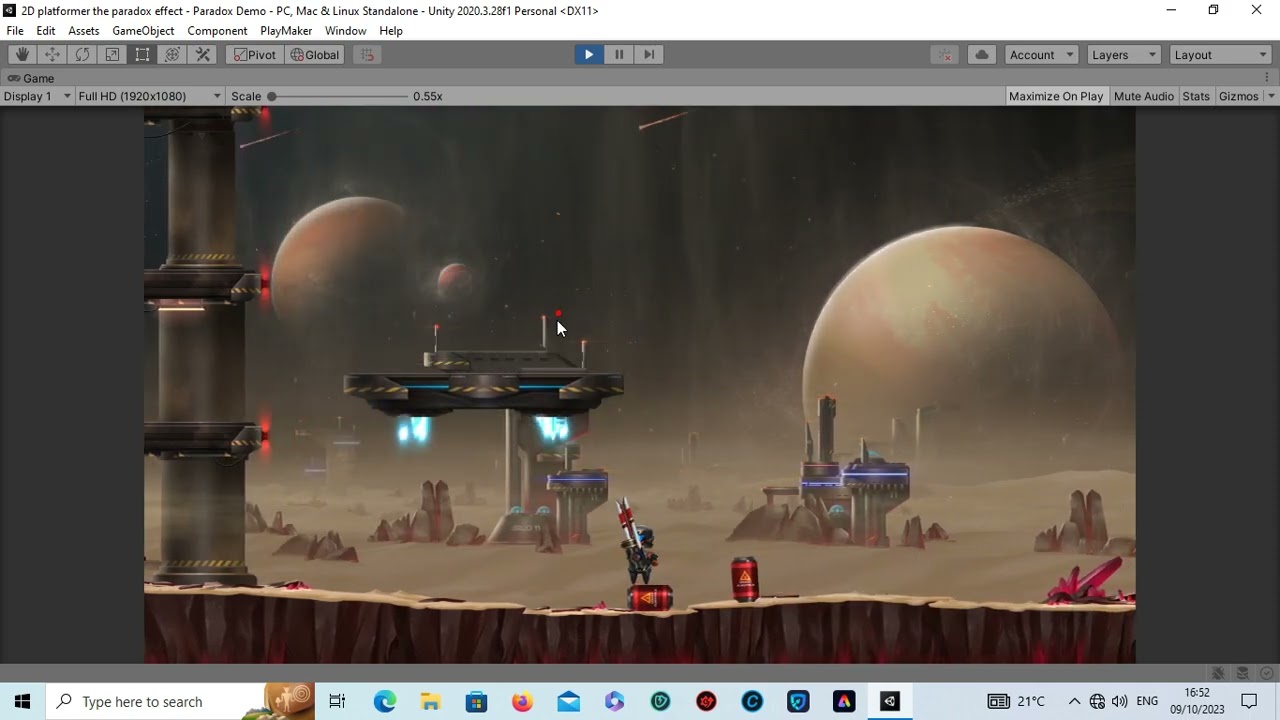Open Windows Task View

click(337, 701)
